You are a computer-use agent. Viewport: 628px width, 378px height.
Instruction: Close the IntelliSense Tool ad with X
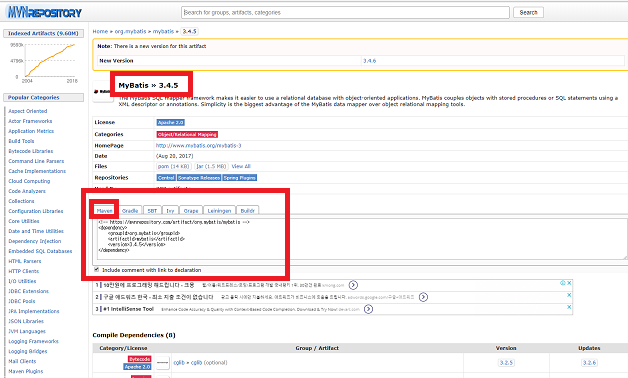[x=569, y=307]
